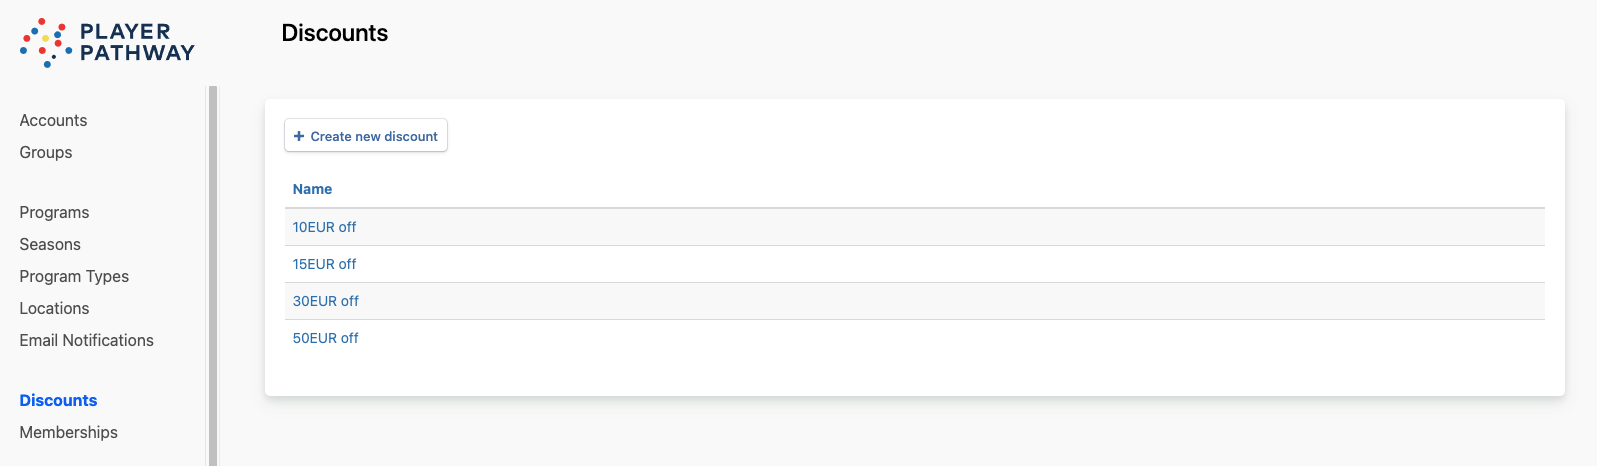
Task: Select Program Types in the sidebar
Action: point(74,276)
